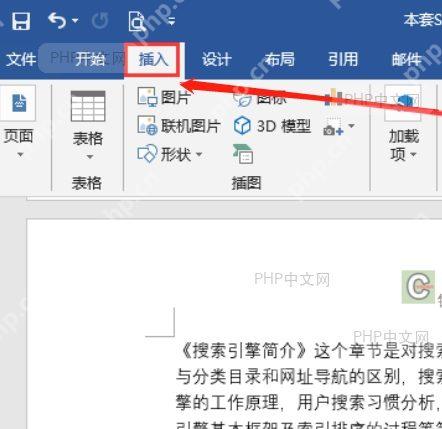Open the 邮件 tab
Image resolution: width=442 pixels, height=429 pixels.
[x=406, y=60]
